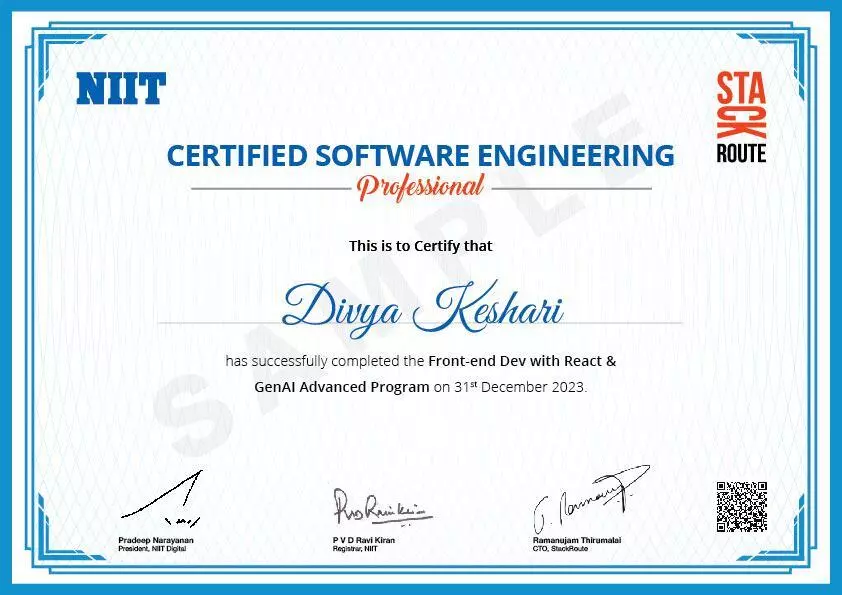842x595 pixels.
Task: Click the QR code on the certificate
Action: [742, 507]
